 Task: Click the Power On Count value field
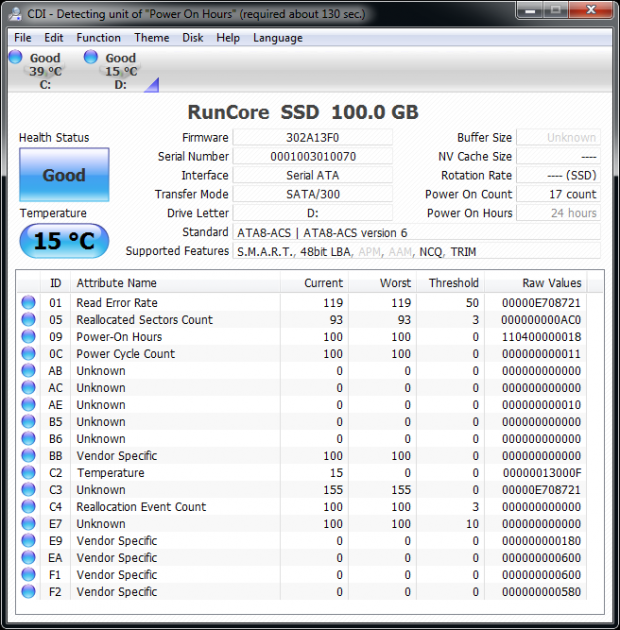pos(559,194)
